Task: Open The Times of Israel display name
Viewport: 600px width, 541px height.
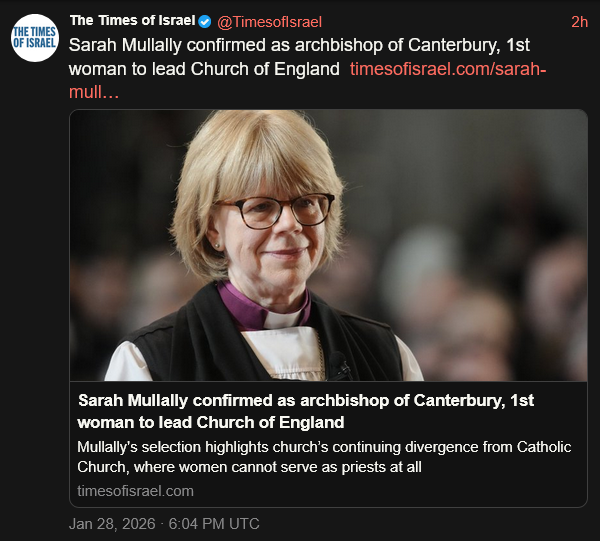Action: pos(133,22)
